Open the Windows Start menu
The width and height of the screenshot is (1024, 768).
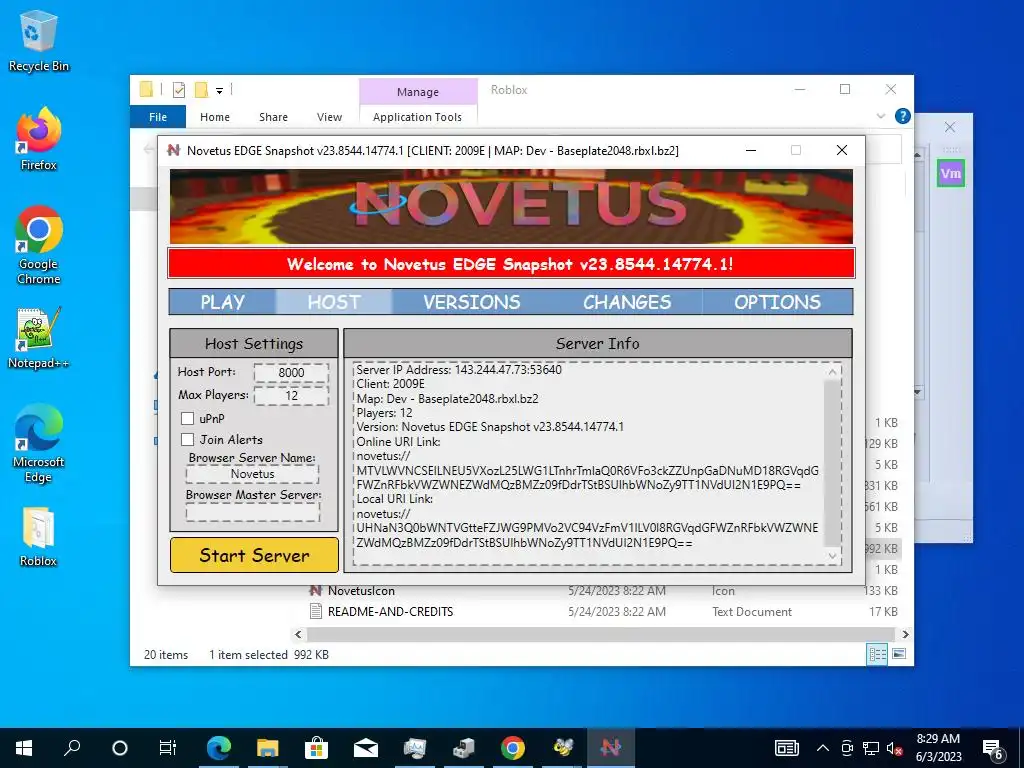[x=24, y=748]
